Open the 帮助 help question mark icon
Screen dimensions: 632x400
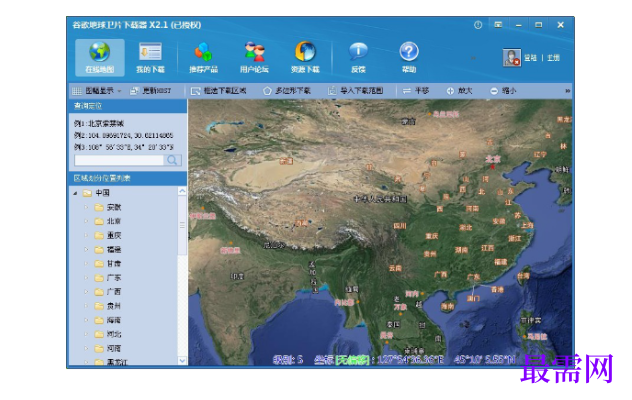pyautogui.click(x=409, y=57)
